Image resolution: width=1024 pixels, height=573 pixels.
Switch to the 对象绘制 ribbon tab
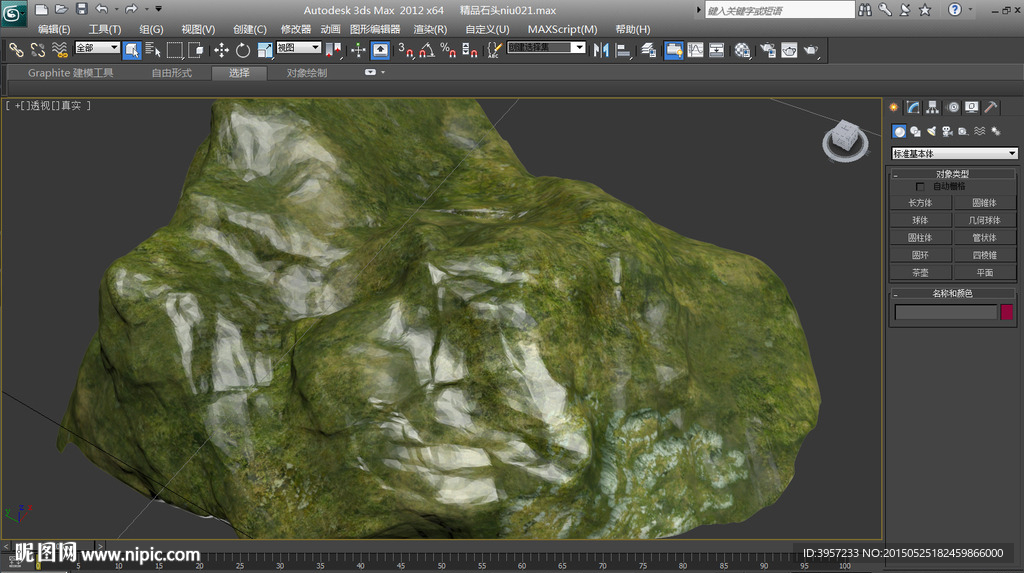(306, 73)
